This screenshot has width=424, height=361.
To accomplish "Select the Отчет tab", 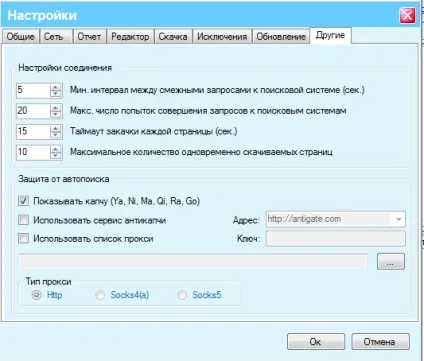I will tap(89, 36).
